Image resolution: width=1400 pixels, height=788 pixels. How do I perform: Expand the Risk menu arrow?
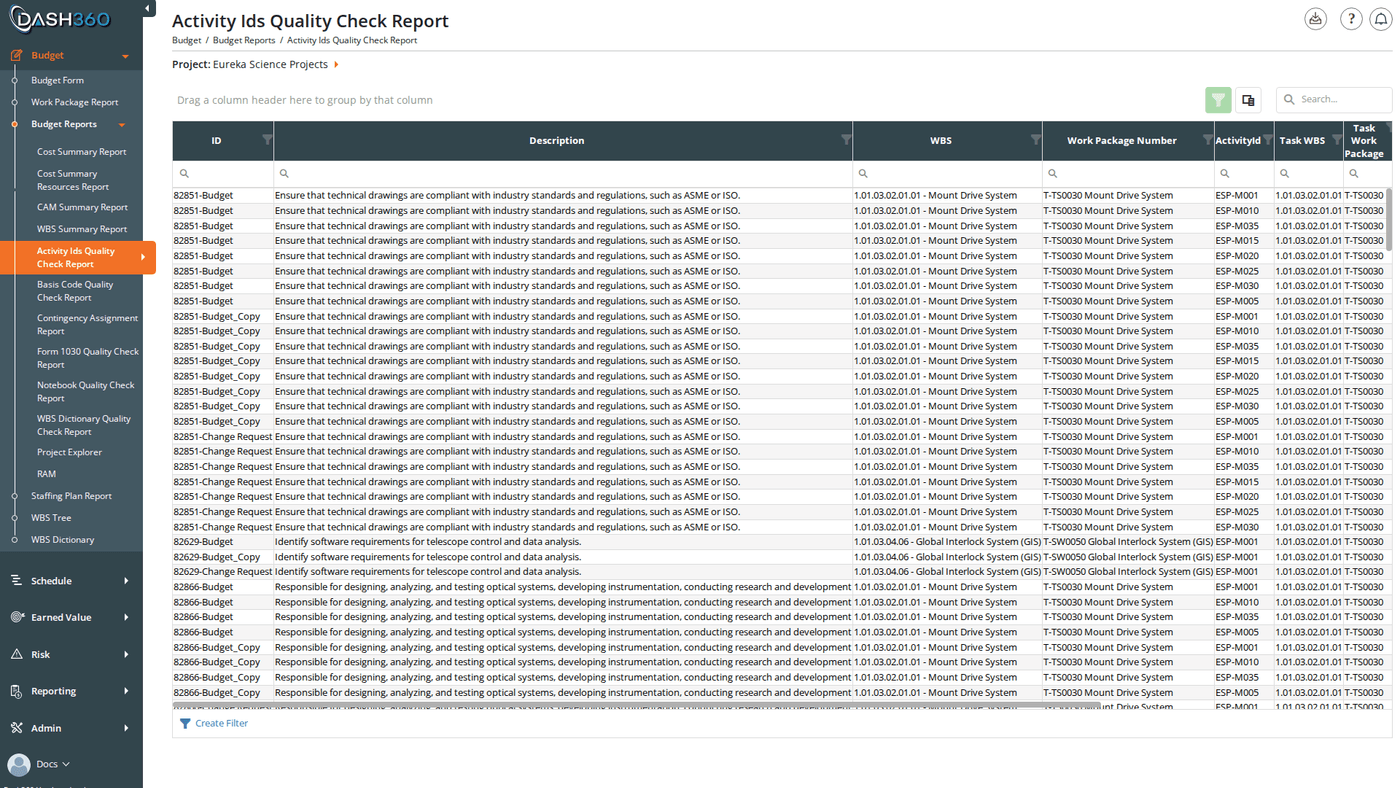[x=126, y=654]
